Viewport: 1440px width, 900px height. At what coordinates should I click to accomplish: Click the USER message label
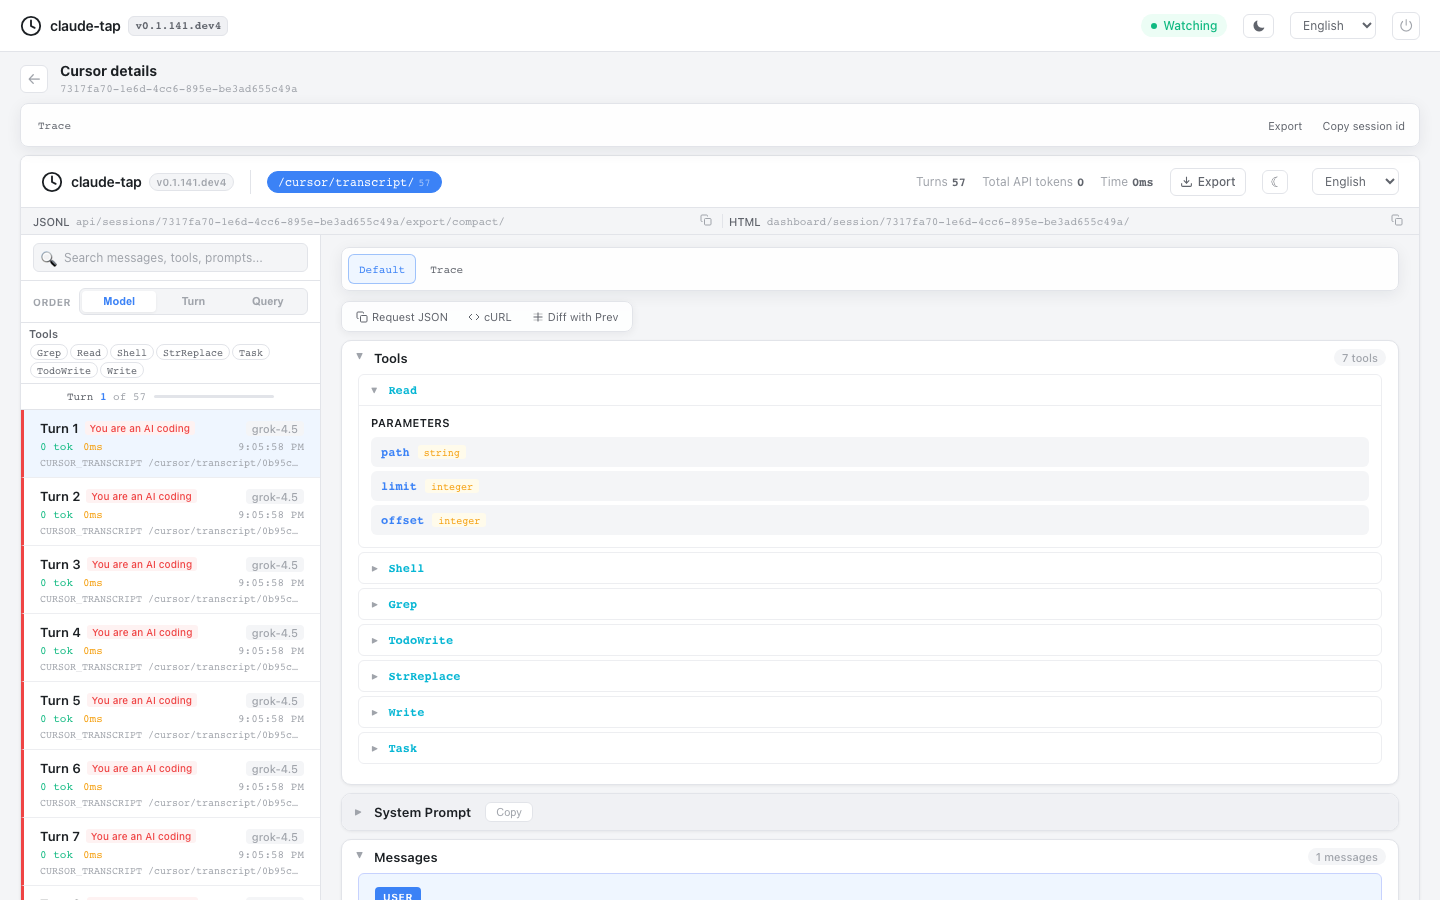[398, 895]
